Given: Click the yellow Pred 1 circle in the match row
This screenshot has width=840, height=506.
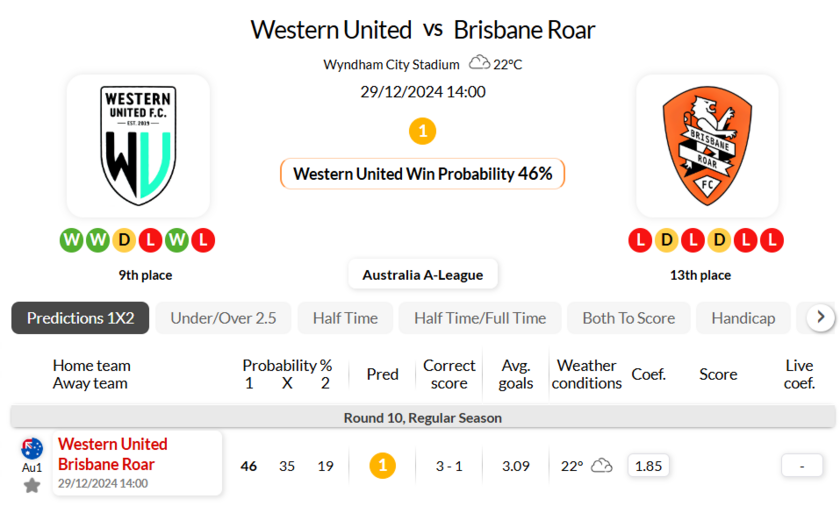Looking at the screenshot, I should click(x=382, y=466).
